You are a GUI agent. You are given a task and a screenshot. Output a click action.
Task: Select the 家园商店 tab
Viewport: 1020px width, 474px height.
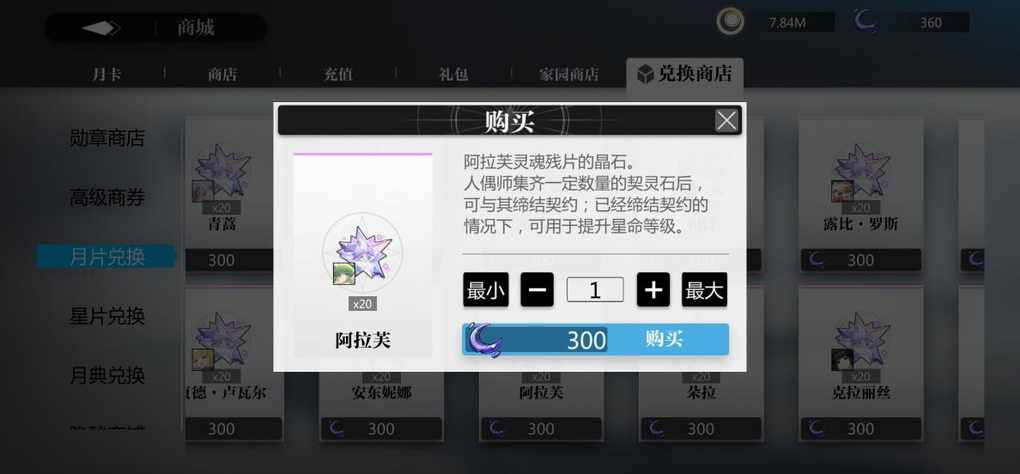(x=569, y=74)
